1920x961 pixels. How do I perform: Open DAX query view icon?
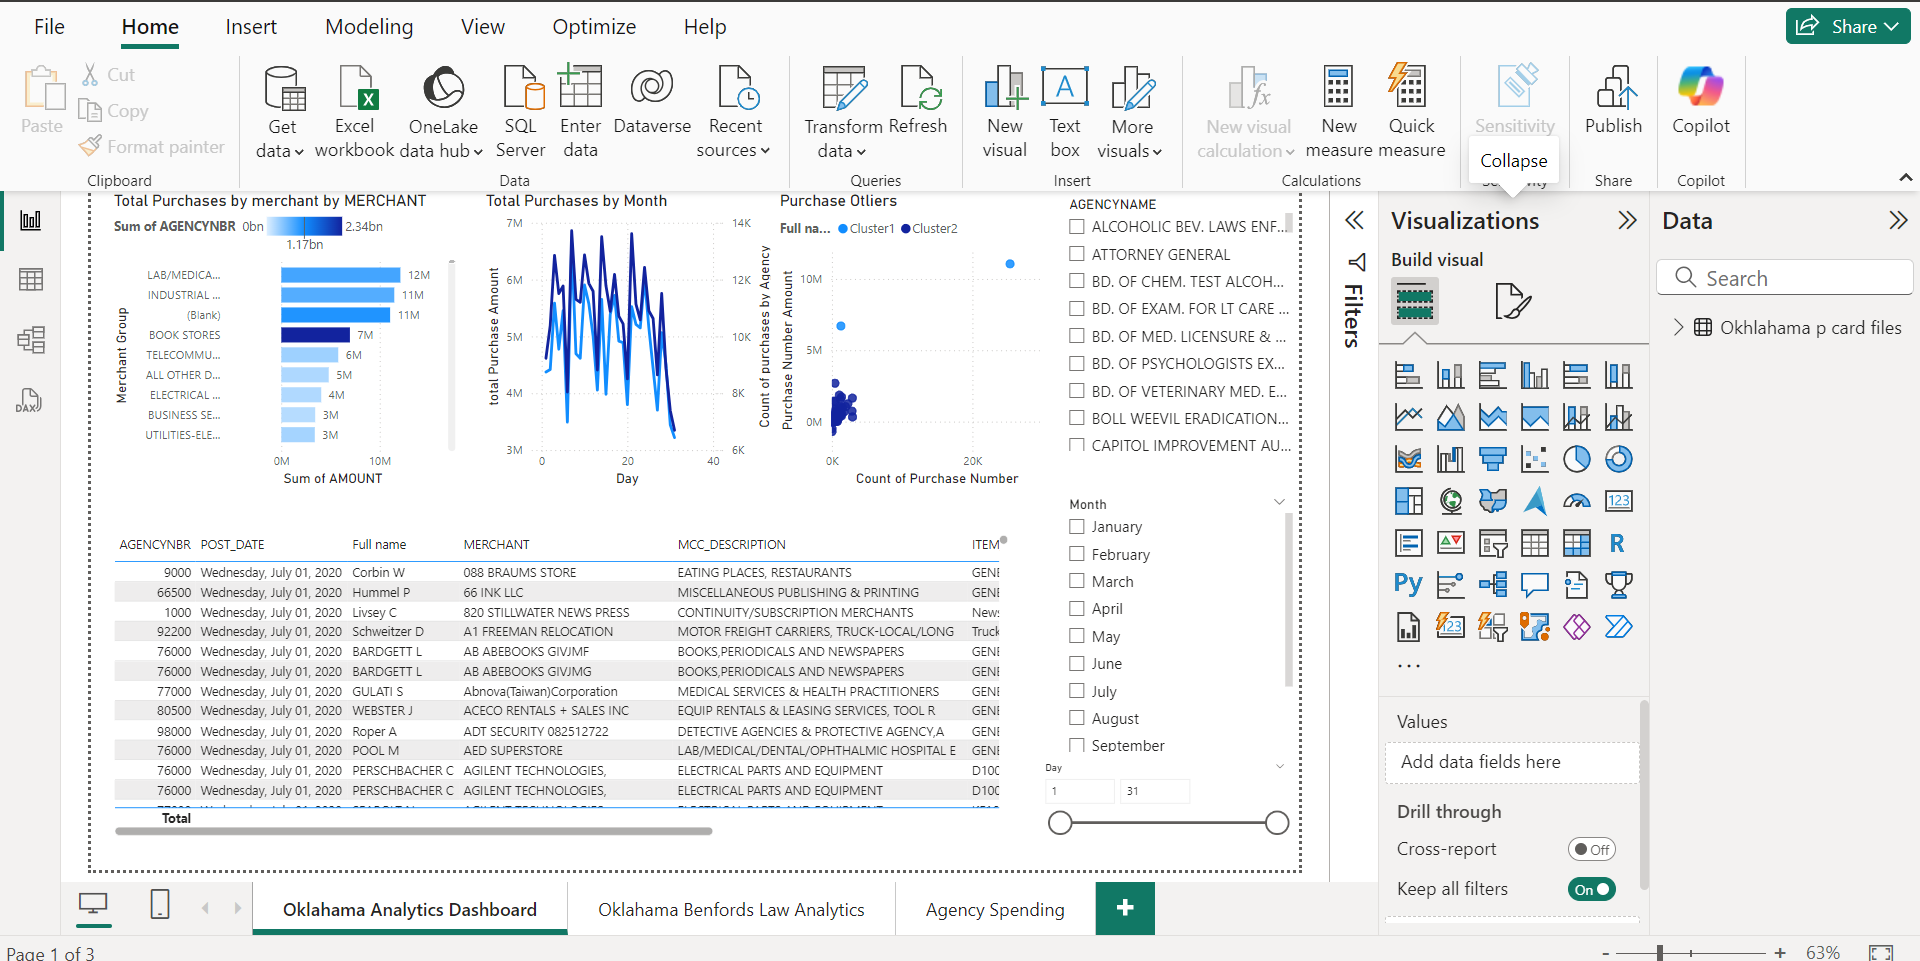point(29,401)
